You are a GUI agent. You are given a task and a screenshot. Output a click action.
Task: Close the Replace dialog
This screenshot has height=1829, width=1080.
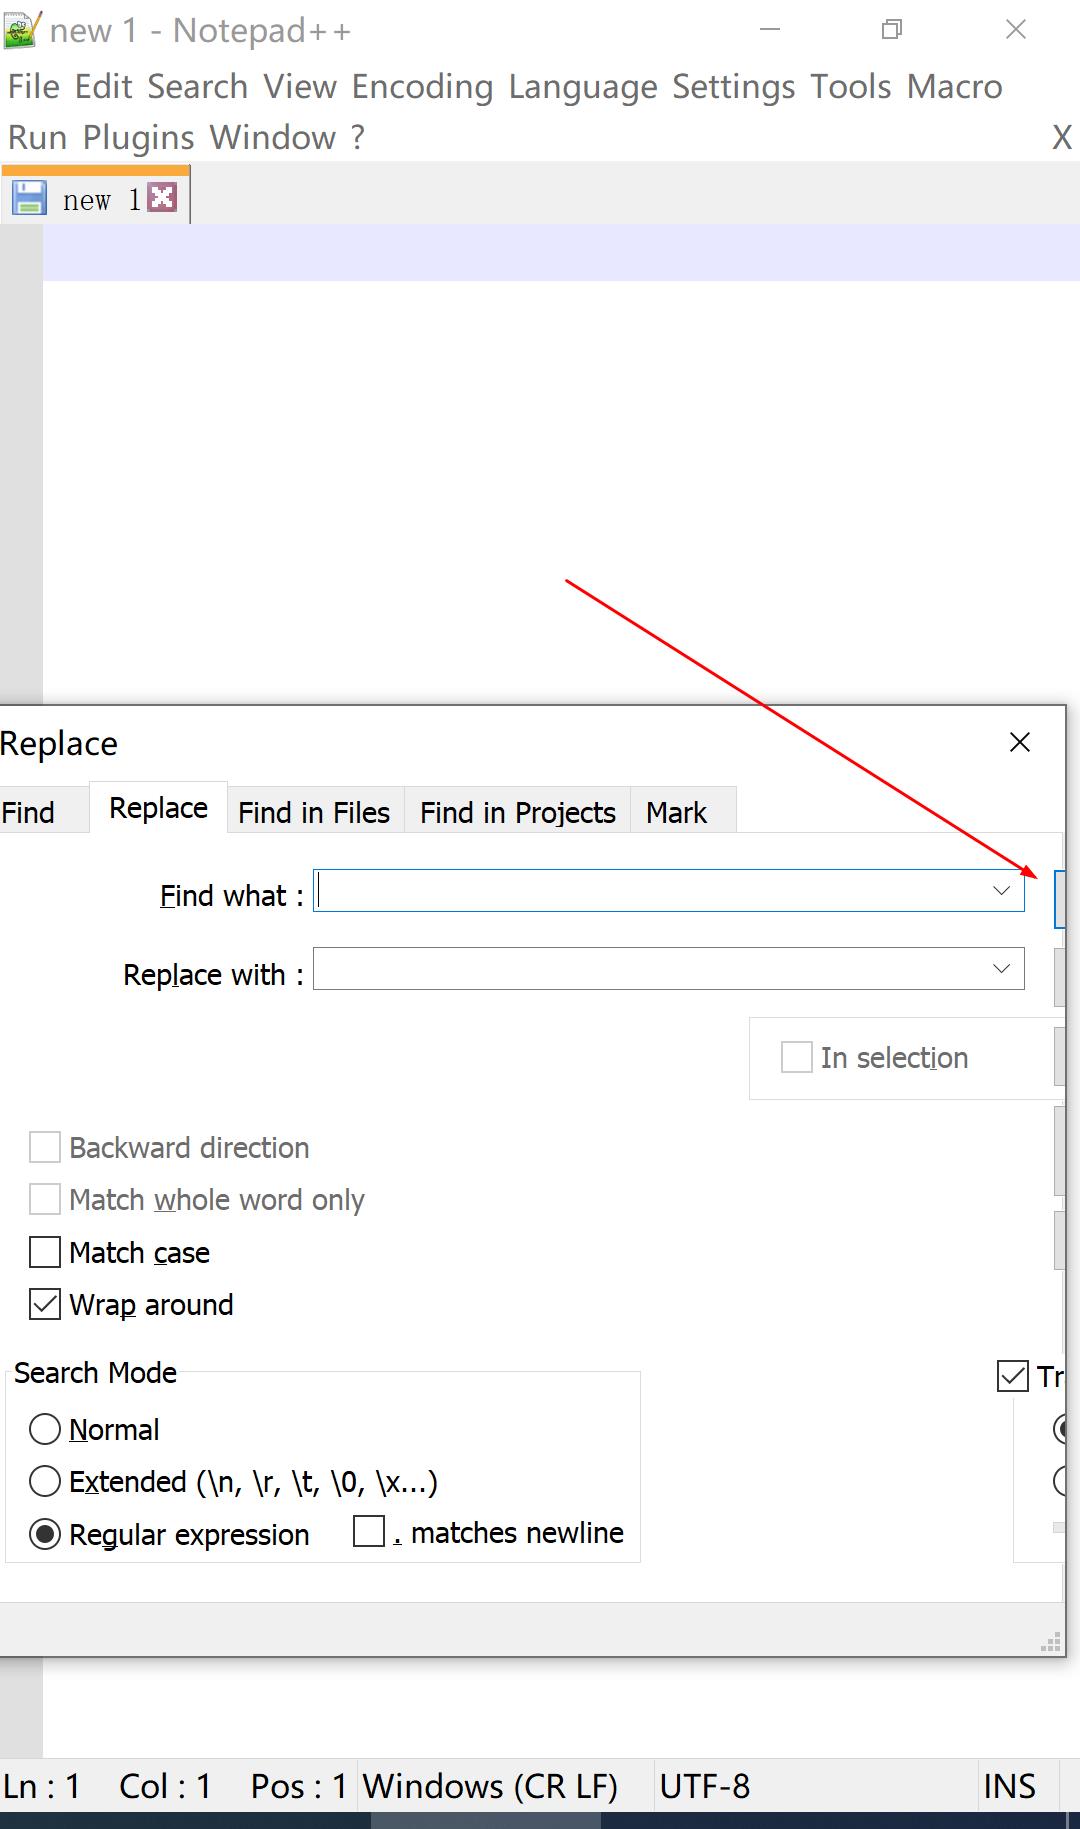coord(1019,742)
